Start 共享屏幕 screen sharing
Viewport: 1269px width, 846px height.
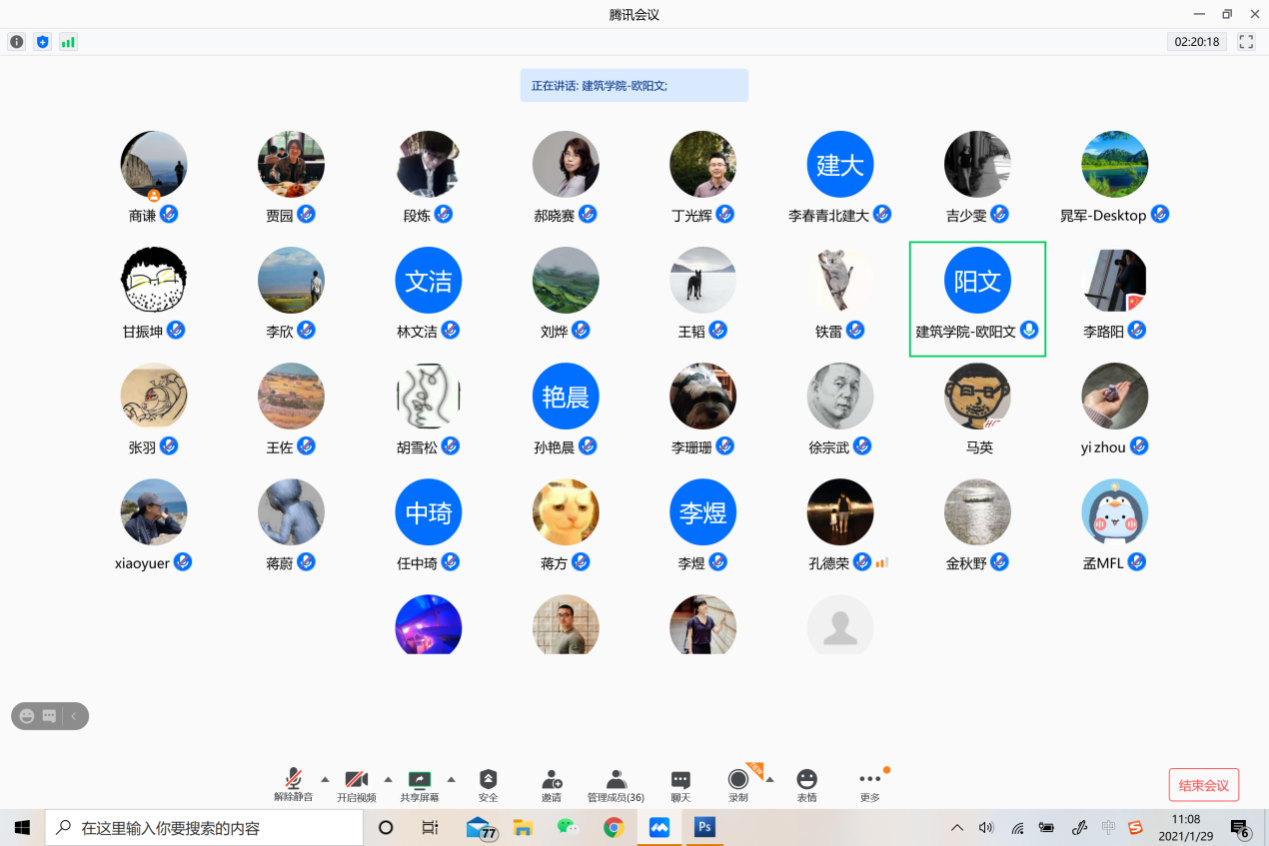click(x=420, y=784)
